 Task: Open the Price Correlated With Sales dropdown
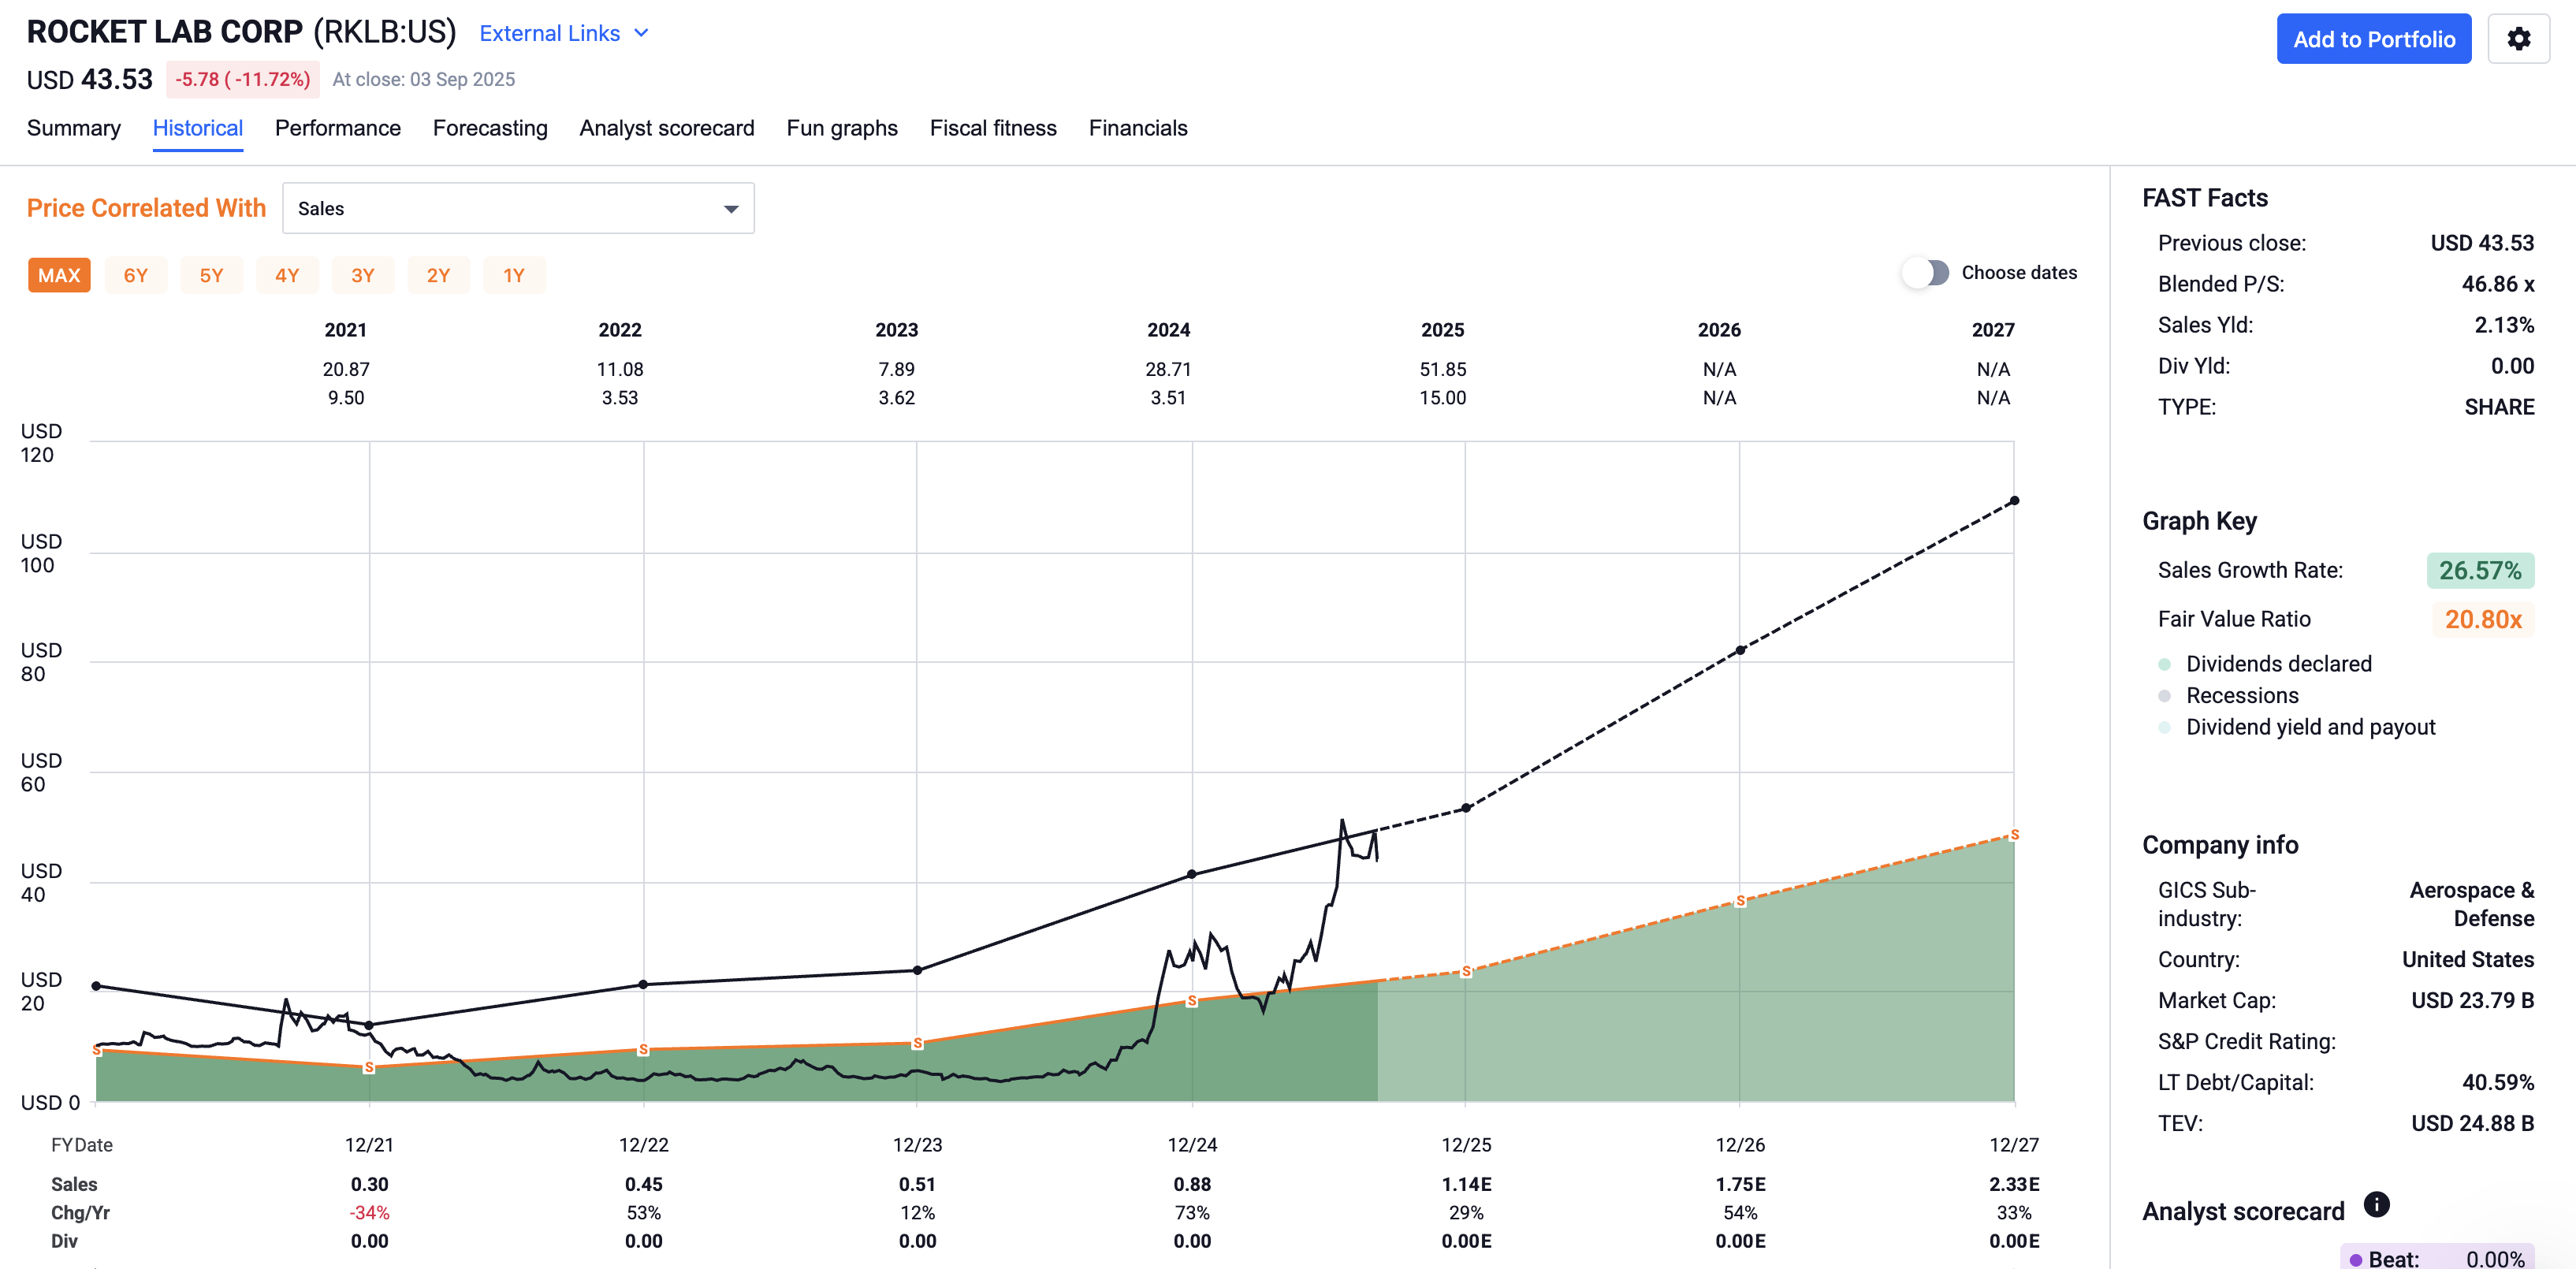pos(517,208)
